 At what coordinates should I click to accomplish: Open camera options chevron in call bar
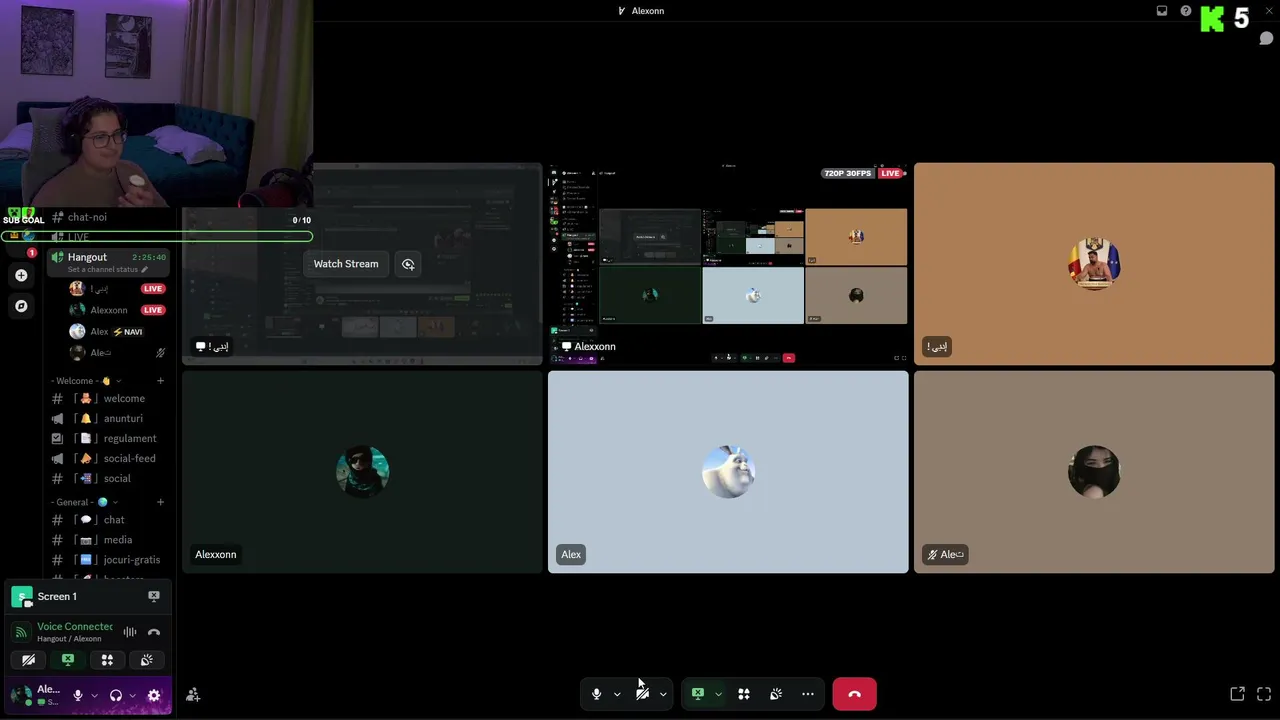click(663, 694)
